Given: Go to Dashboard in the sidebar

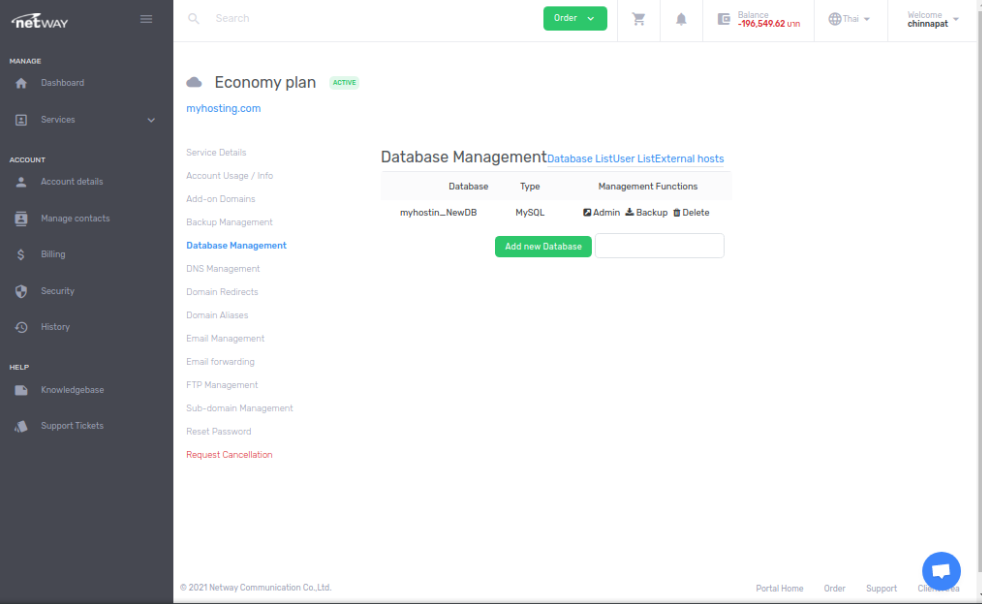Looking at the screenshot, I should [62, 83].
